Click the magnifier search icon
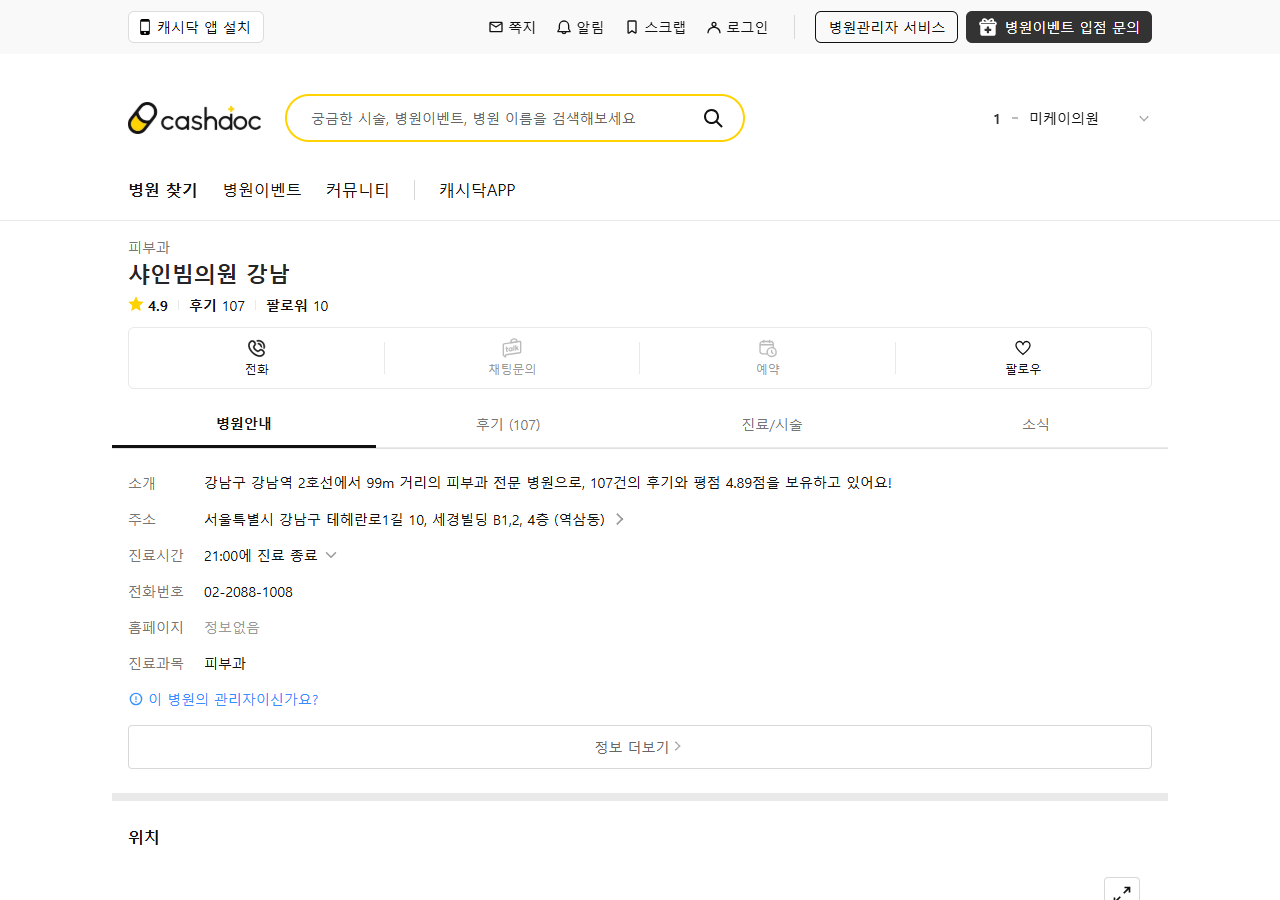 pyautogui.click(x=713, y=118)
